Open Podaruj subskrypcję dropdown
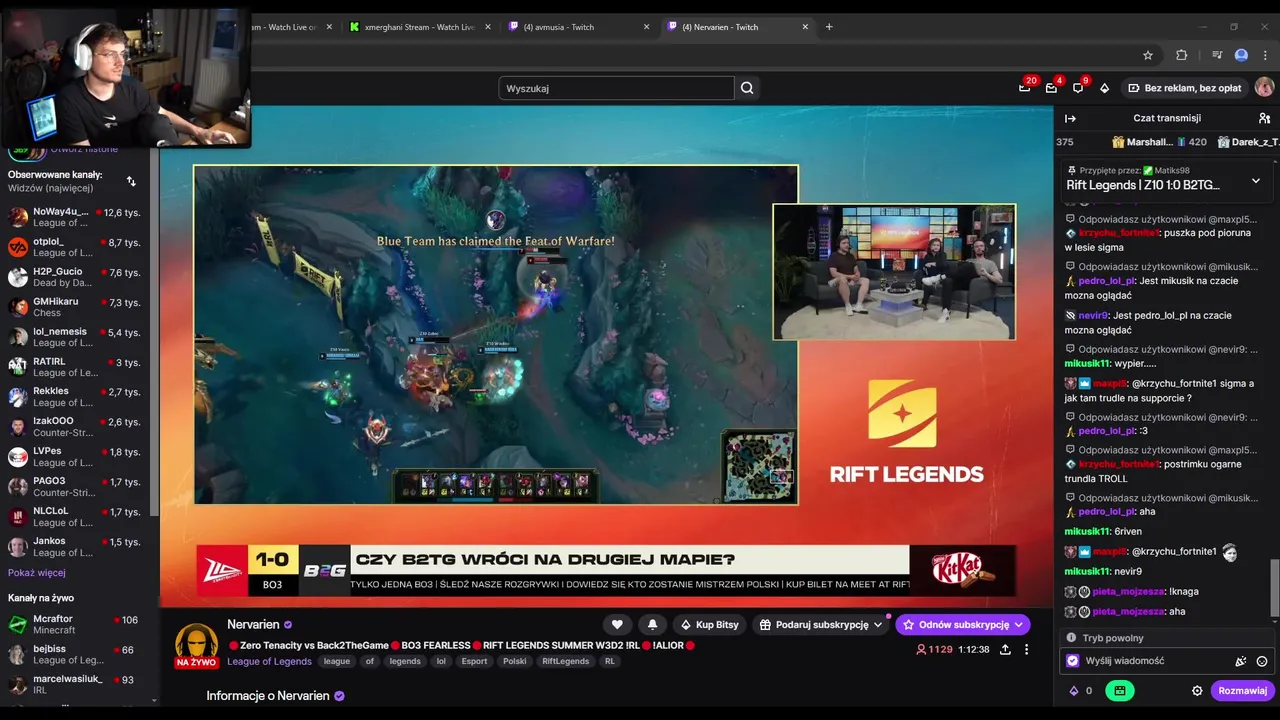 point(821,624)
